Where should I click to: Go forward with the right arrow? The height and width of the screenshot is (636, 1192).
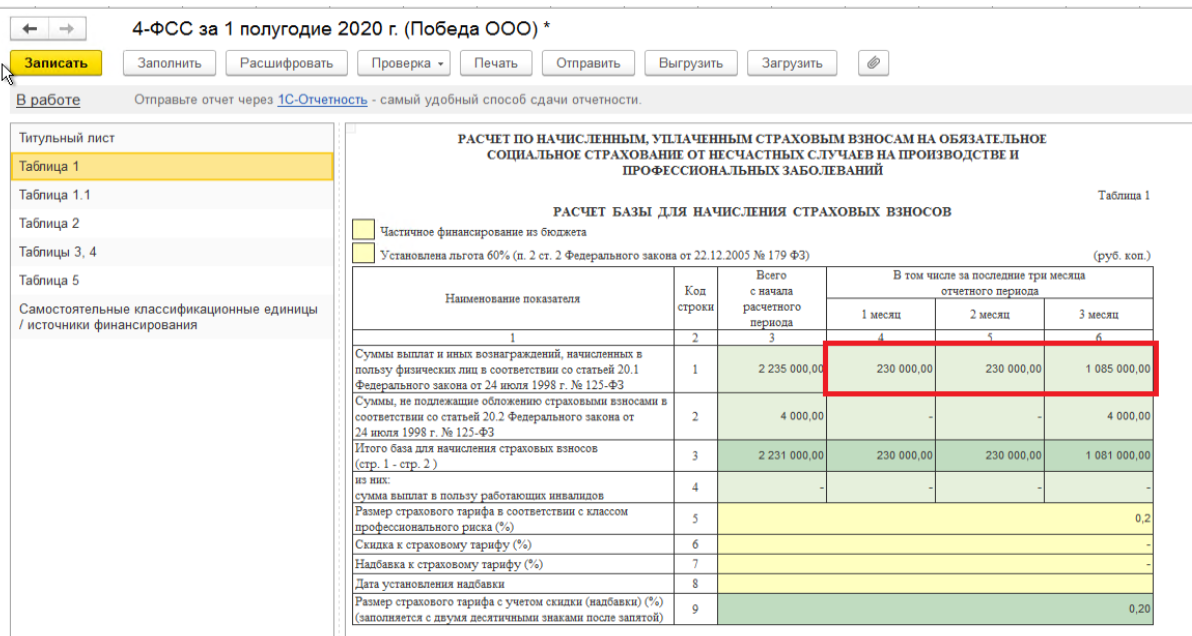67,29
